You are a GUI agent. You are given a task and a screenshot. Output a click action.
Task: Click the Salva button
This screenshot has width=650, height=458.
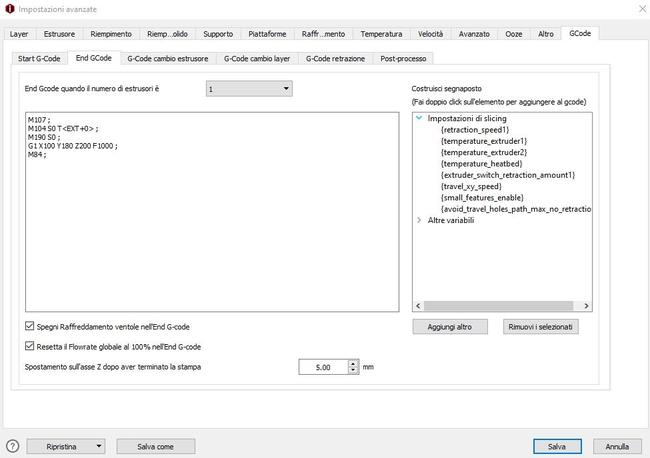[x=557, y=446]
